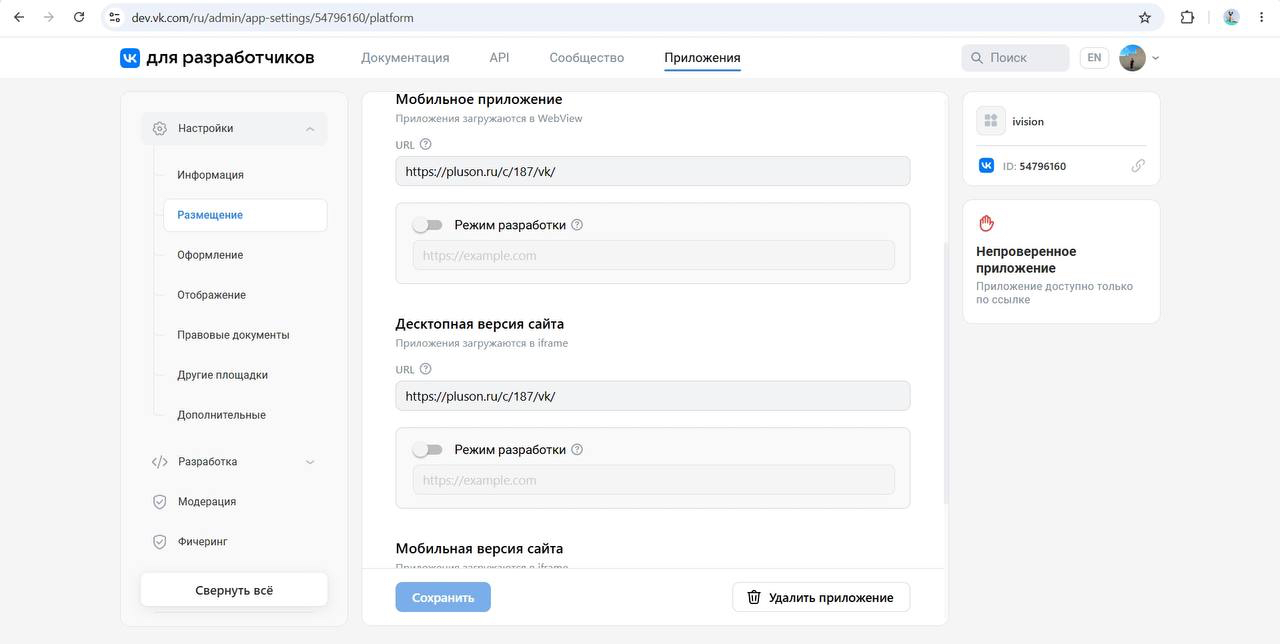Screen dimensions: 1280x644
Task: Collapse the Настройки section chevron
Action: (310, 129)
